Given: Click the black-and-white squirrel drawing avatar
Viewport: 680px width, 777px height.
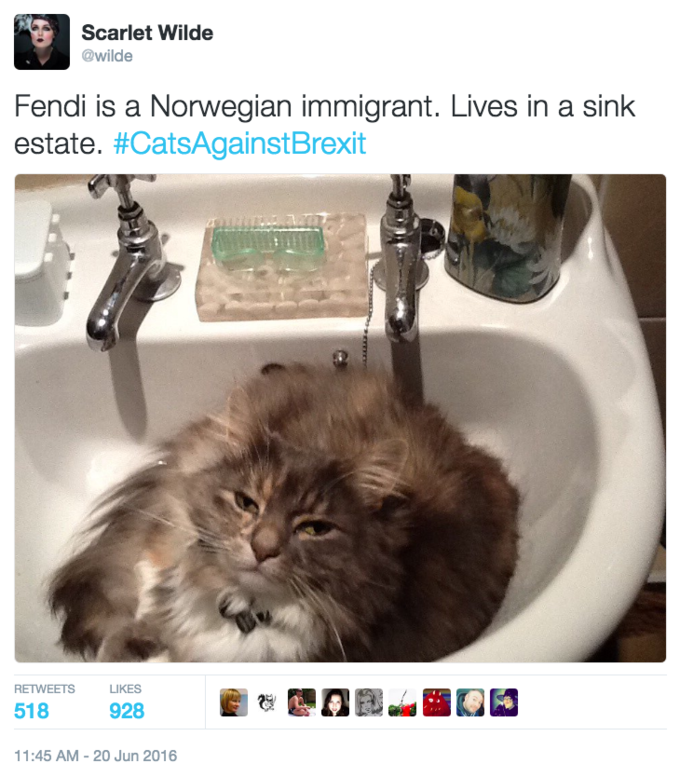Looking at the screenshot, I should (x=268, y=702).
